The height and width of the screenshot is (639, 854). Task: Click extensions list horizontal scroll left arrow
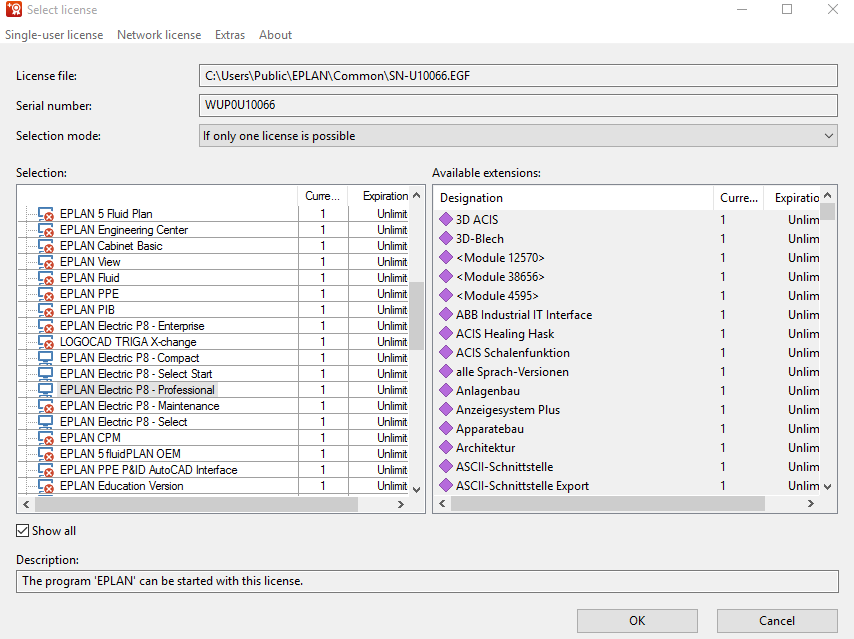pos(442,504)
